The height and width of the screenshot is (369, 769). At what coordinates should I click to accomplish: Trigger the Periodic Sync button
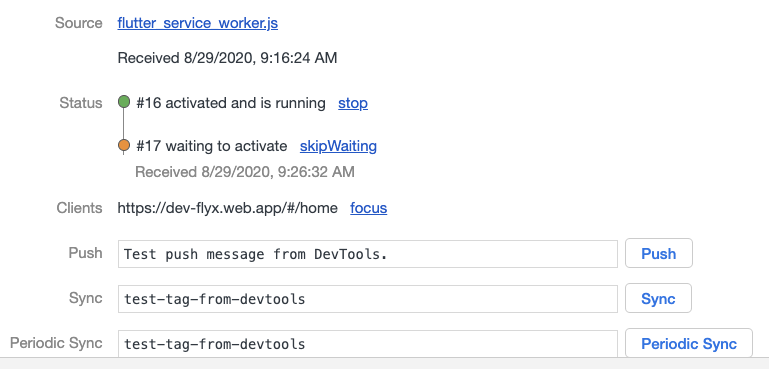(689, 343)
